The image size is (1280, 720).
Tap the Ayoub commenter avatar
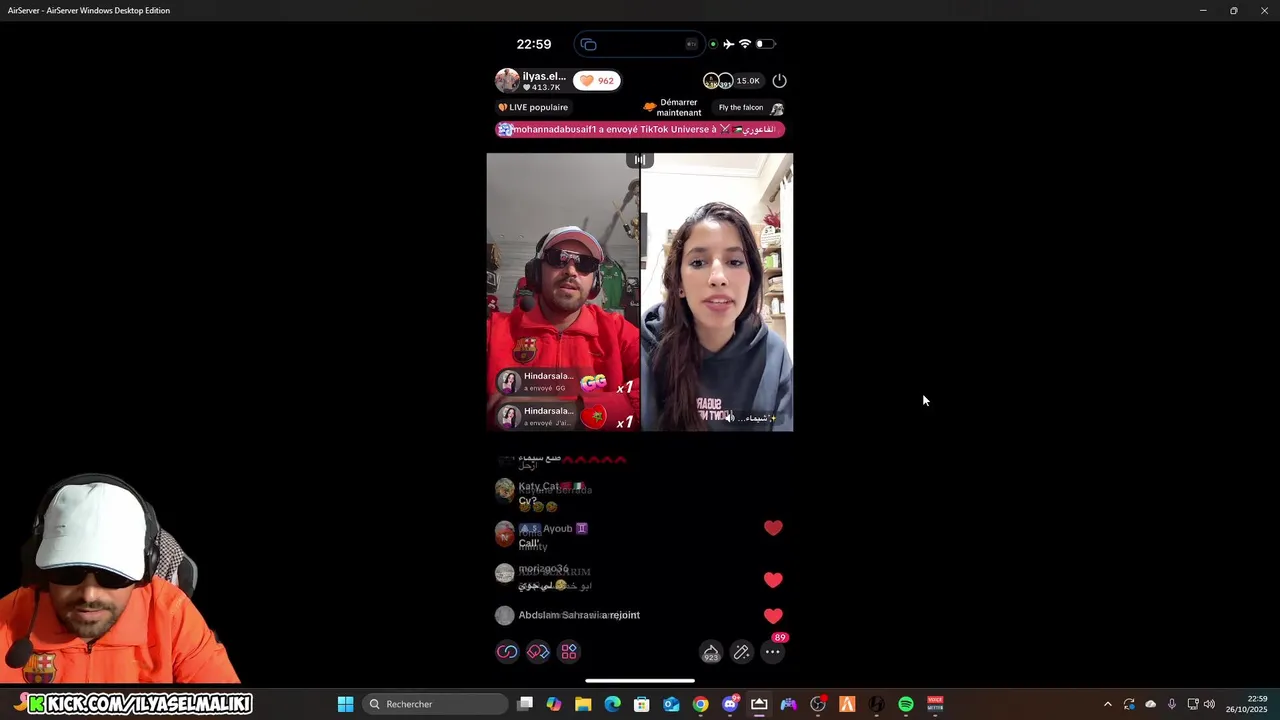click(505, 533)
